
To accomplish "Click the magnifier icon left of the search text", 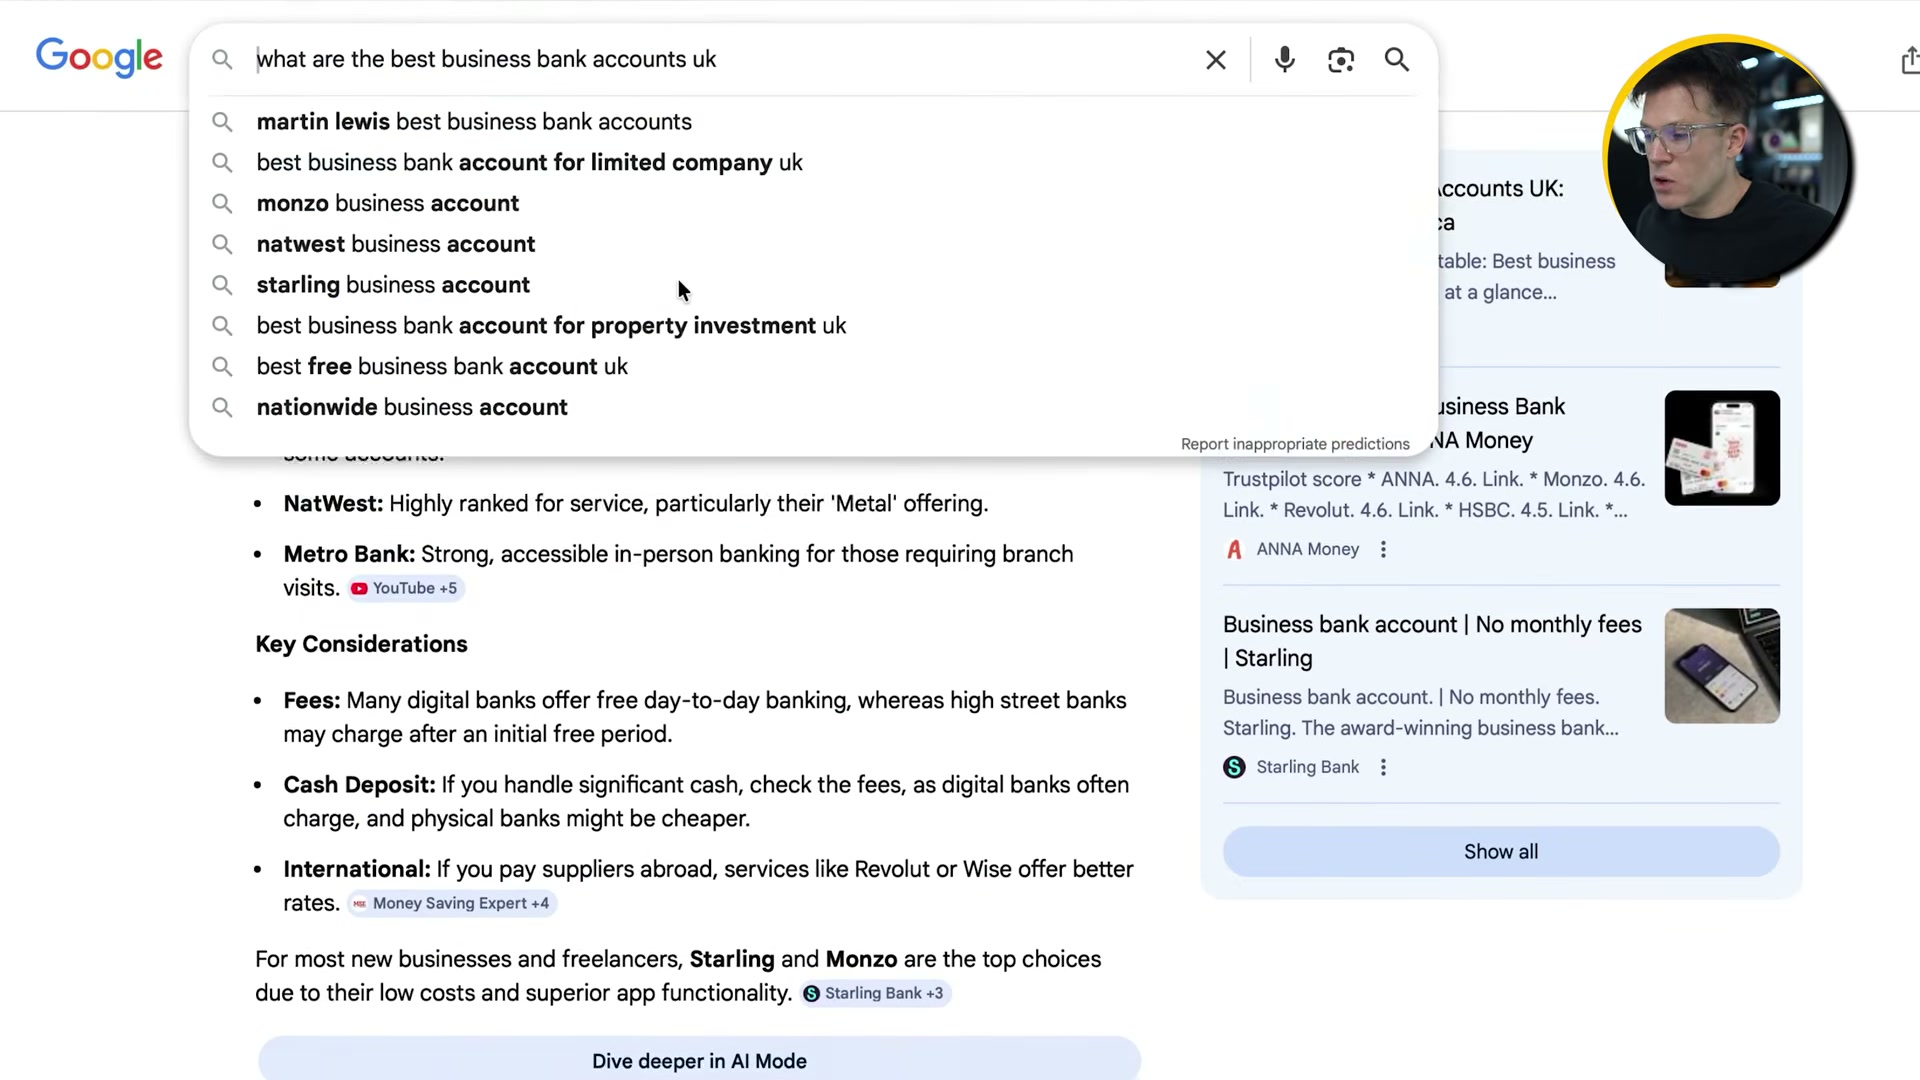I will (x=222, y=60).
